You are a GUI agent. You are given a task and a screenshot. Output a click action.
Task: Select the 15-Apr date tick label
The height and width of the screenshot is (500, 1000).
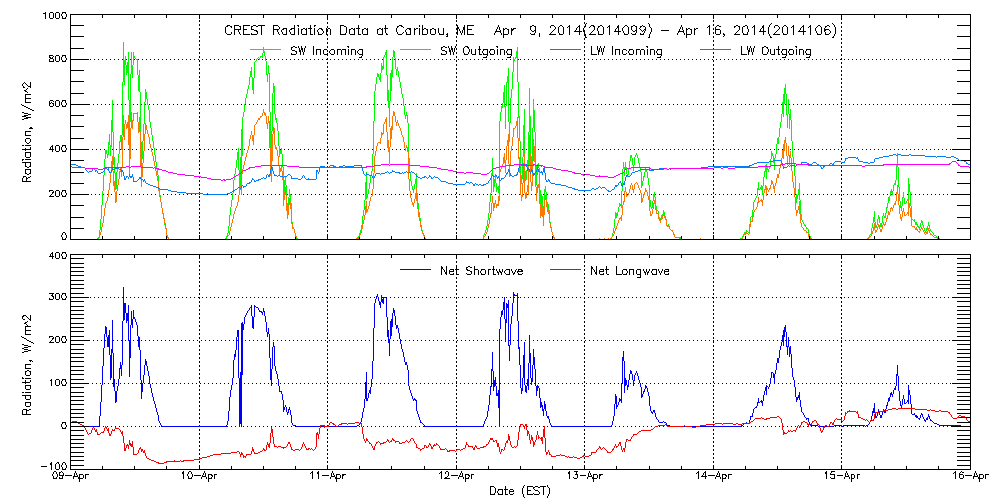(842, 478)
